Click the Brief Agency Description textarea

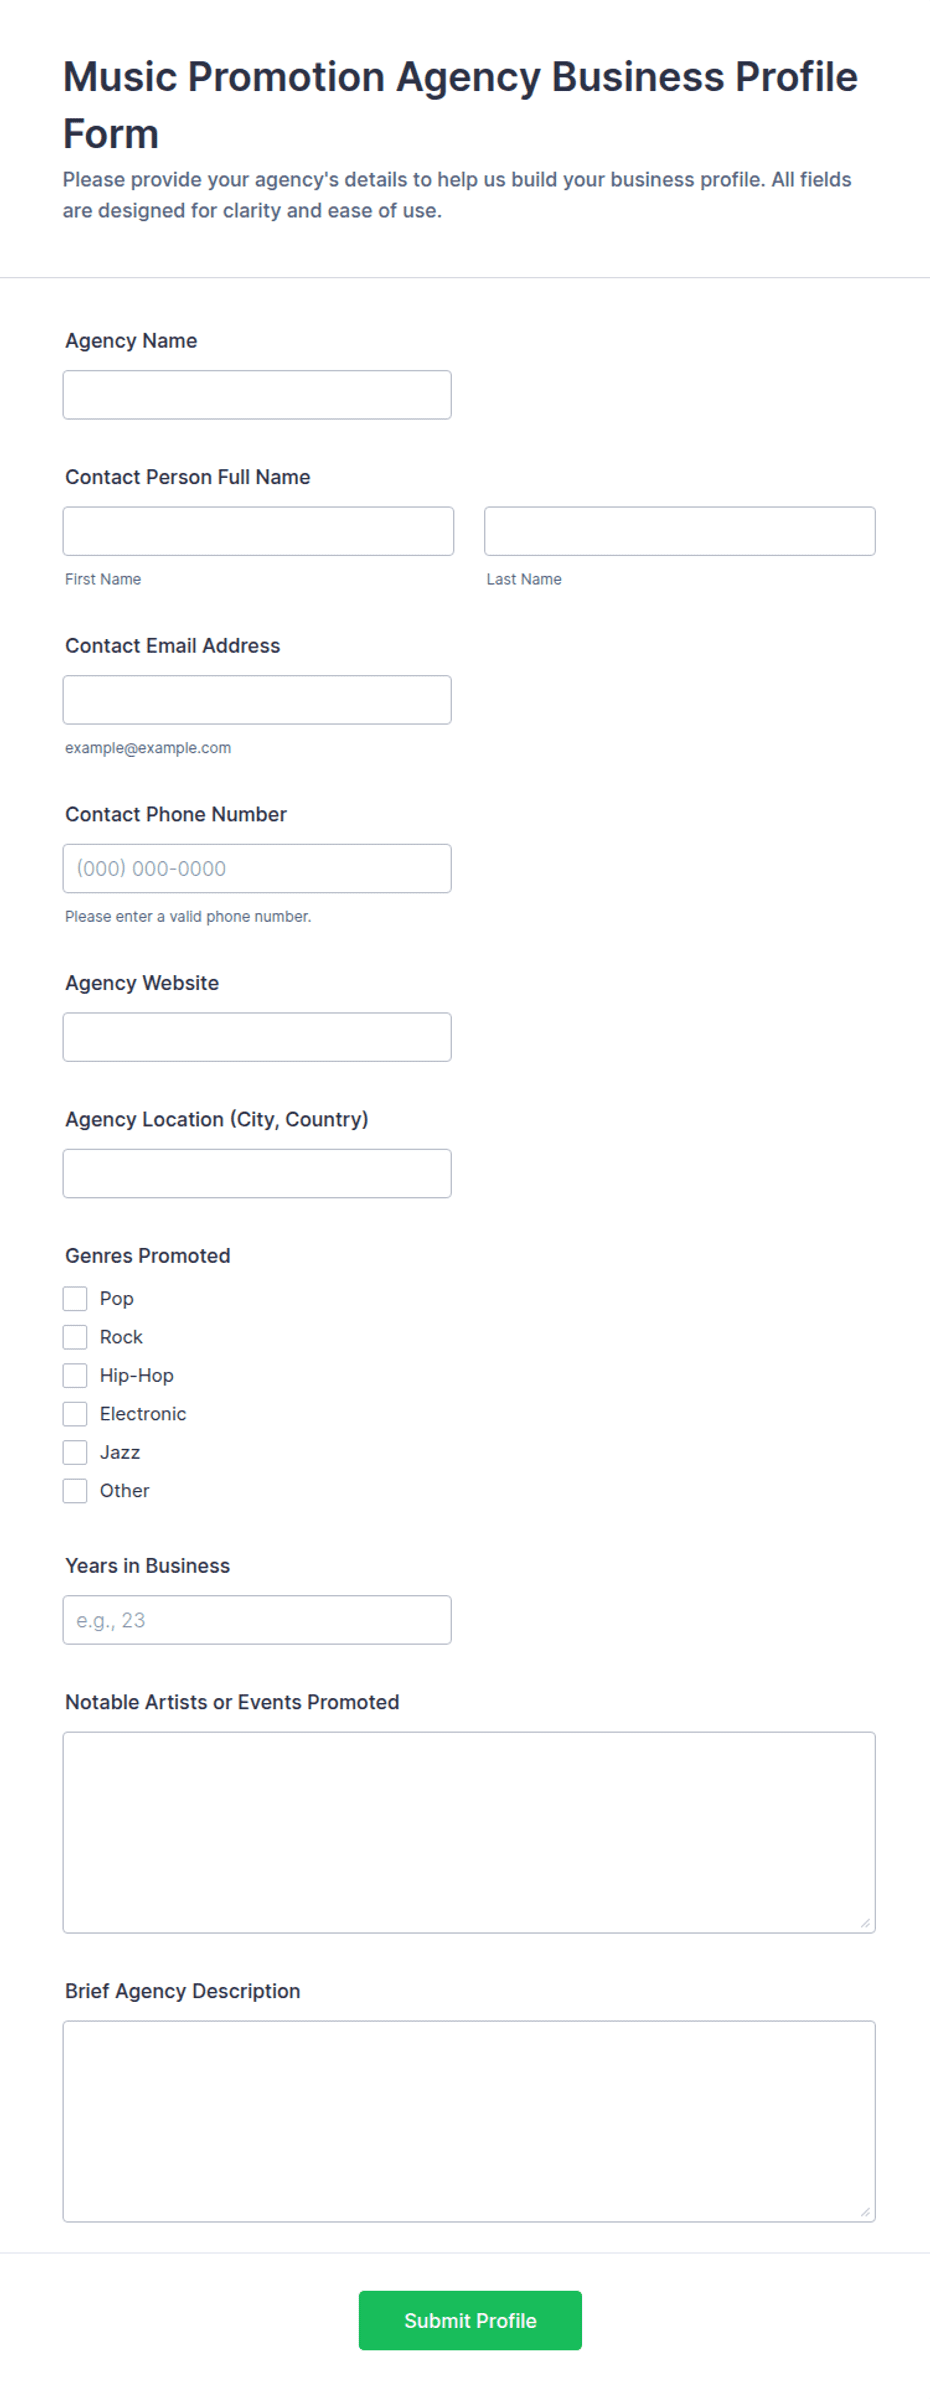(469, 2122)
